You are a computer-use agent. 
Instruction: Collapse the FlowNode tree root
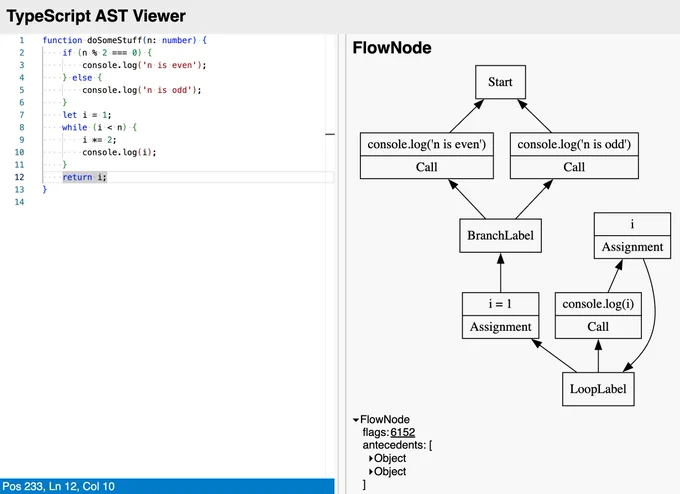[356, 420]
